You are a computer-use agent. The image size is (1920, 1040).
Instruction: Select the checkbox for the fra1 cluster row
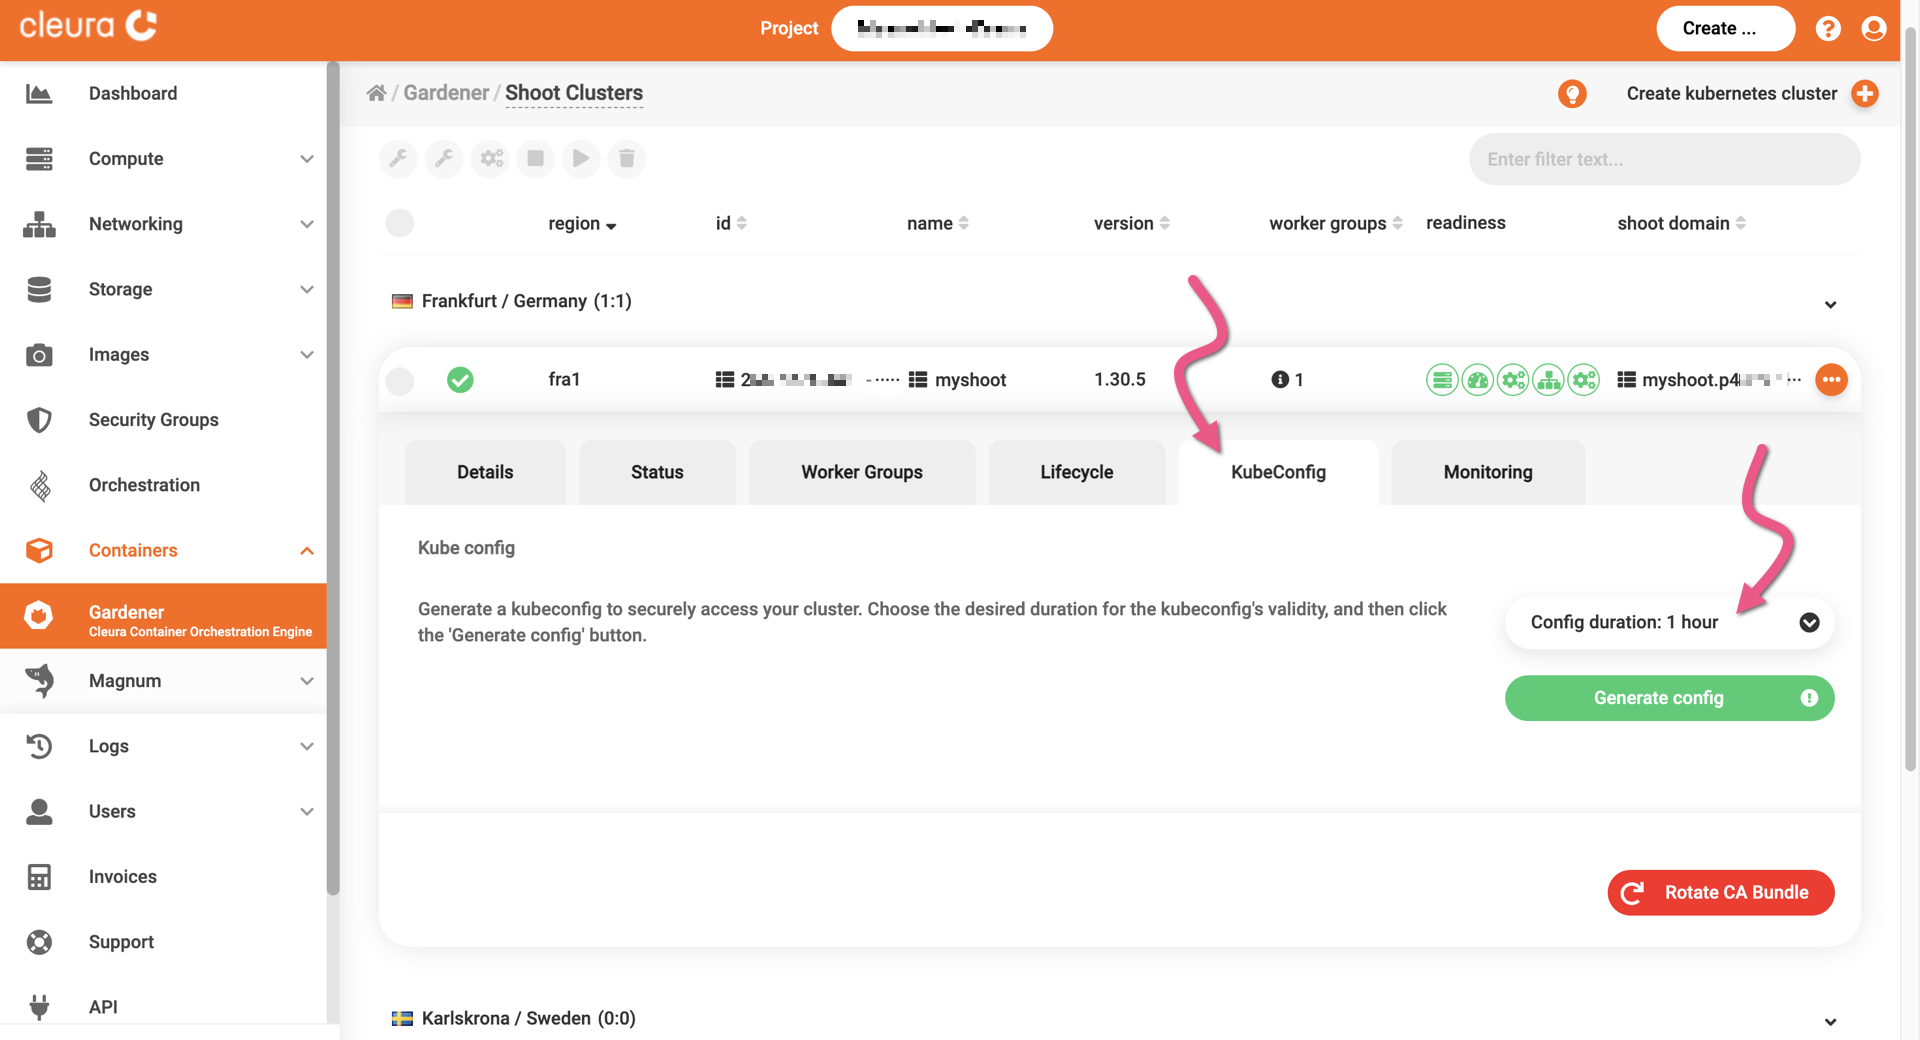(x=399, y=380)
